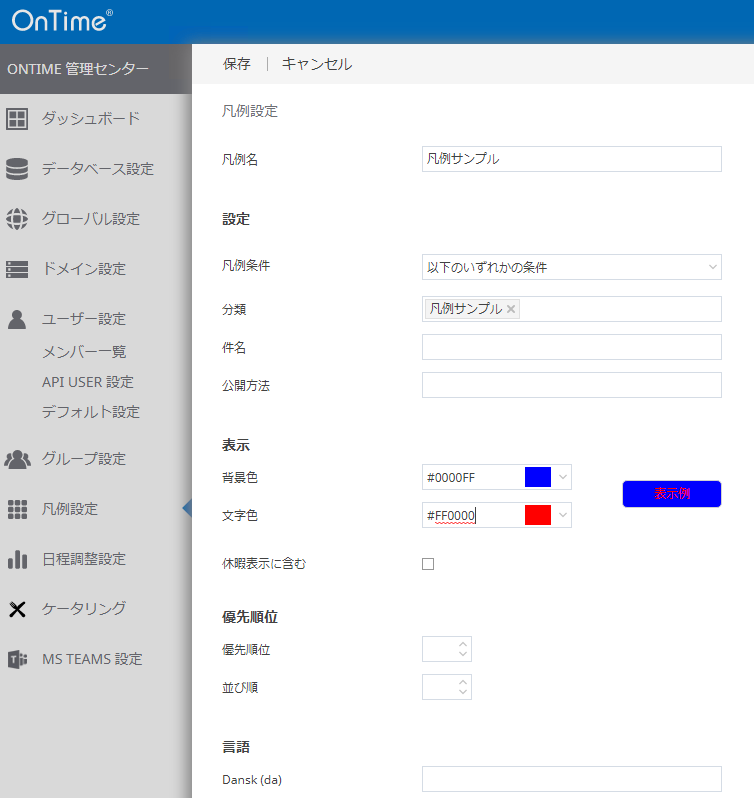This screenshot has width=754, height=798.
Task: Click the user silhouette icon
Action: tap(17, 319)
